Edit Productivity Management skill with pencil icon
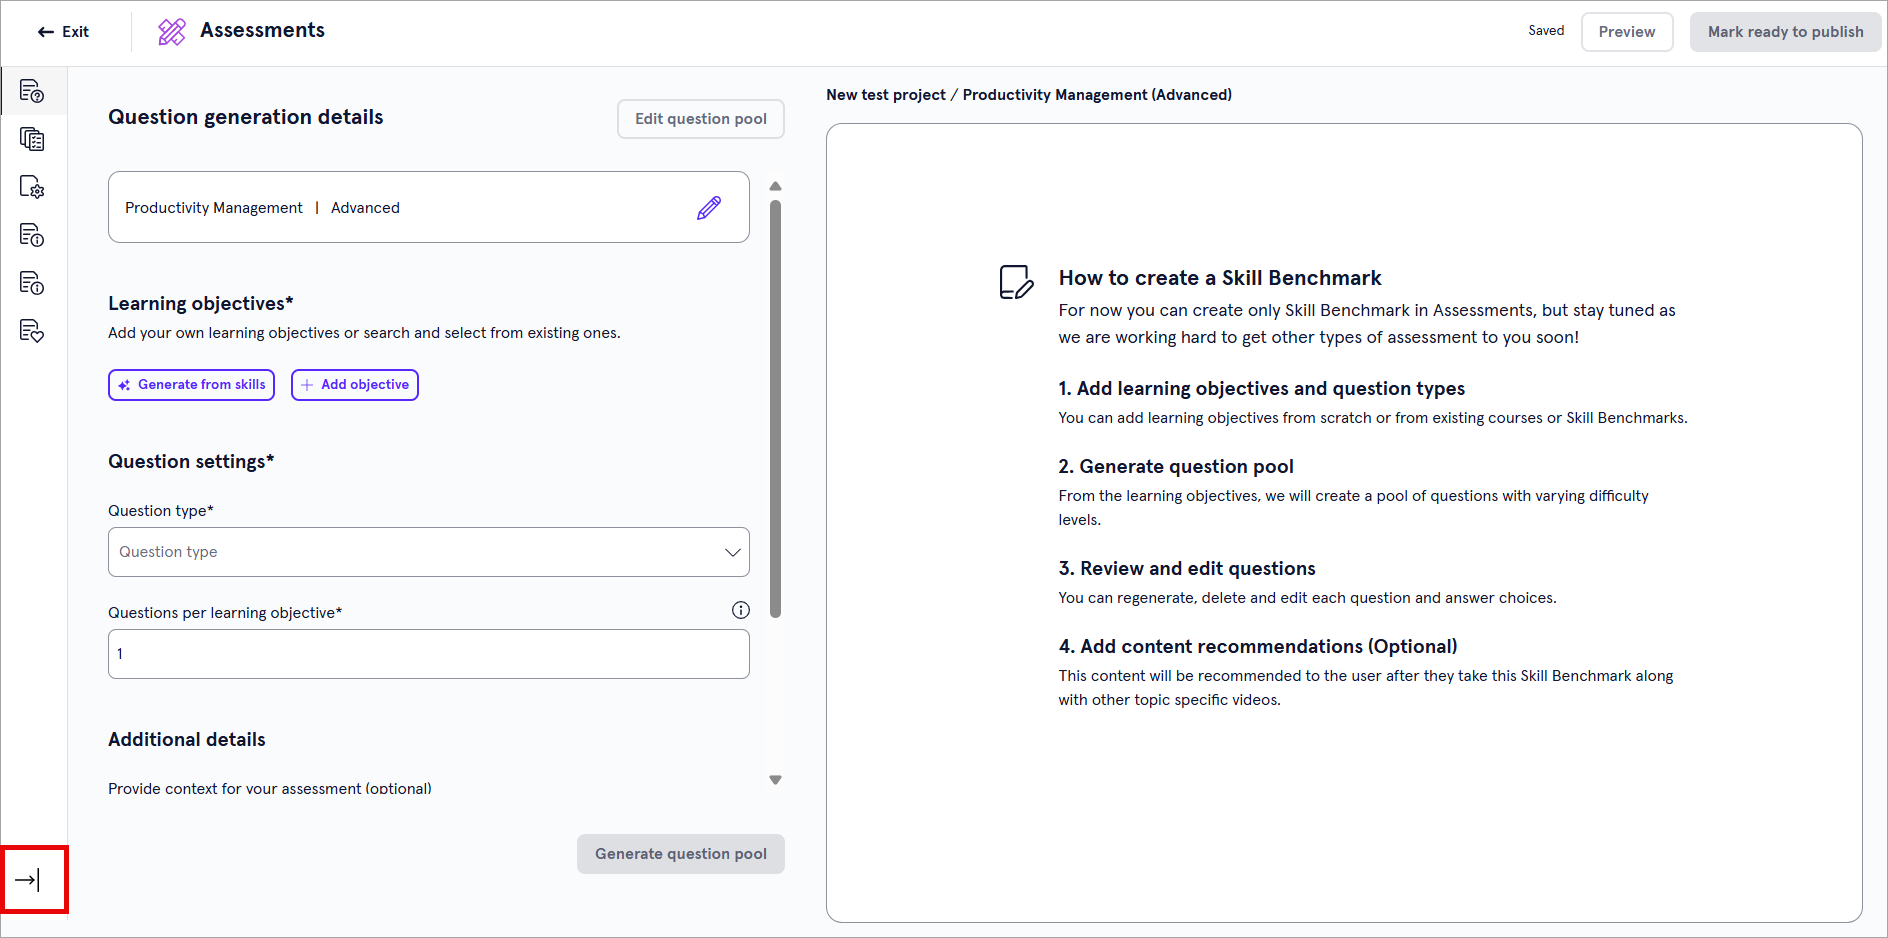 [708, 208]
